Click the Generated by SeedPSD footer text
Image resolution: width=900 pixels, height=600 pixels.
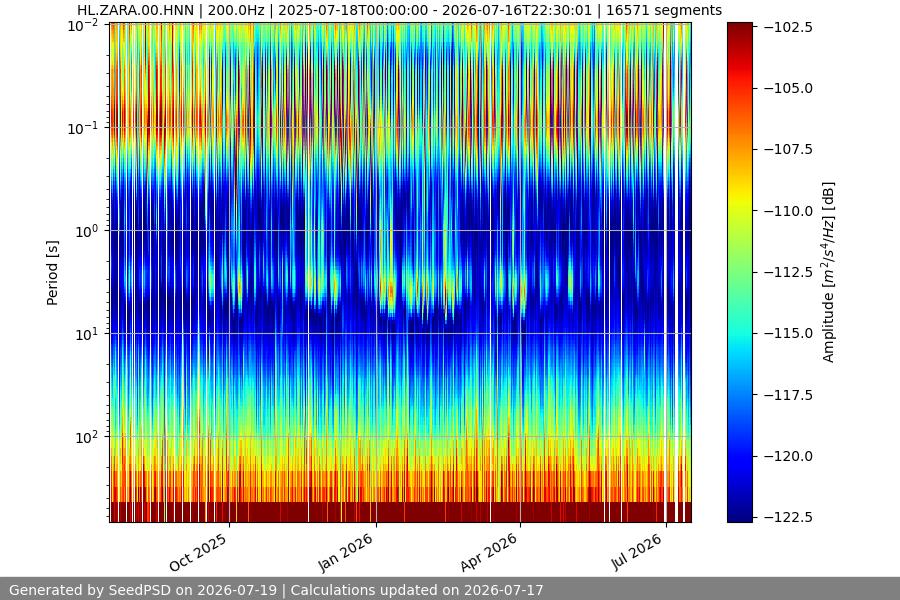(x=276, y=590)
